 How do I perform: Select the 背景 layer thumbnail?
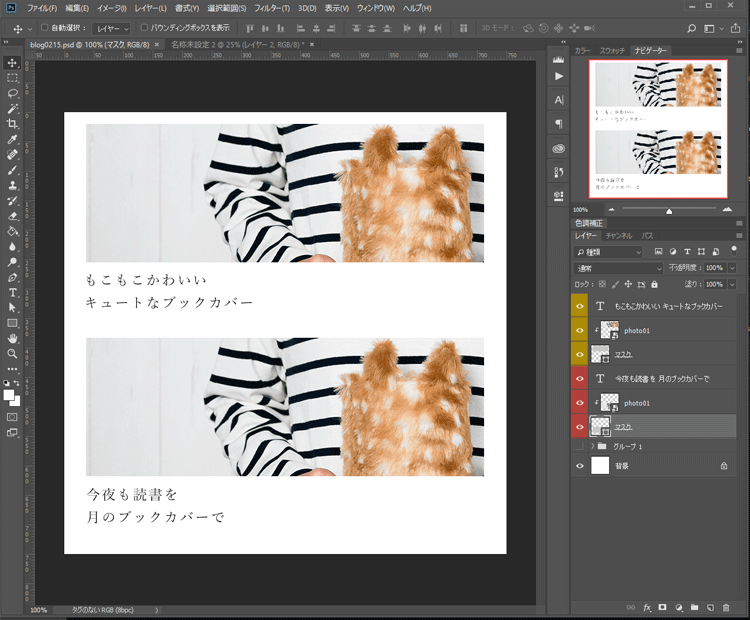click(x=600, y=465)
